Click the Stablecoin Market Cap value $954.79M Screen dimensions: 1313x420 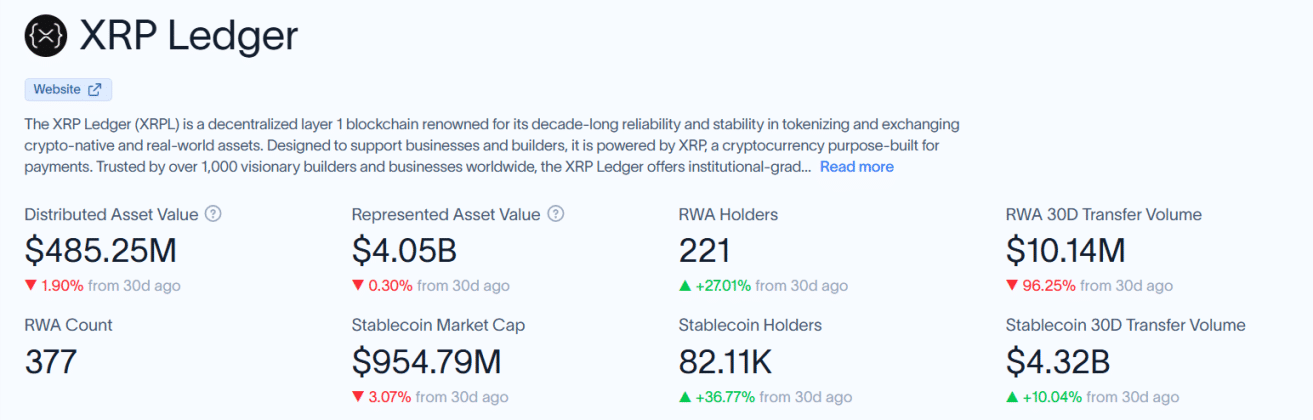pos(427,361)
